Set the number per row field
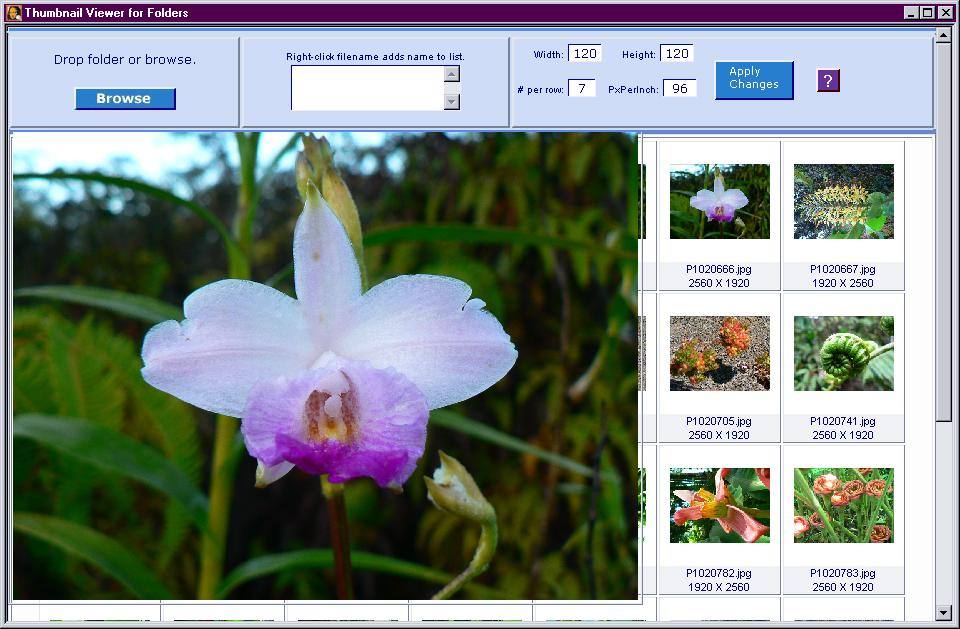Viewport: 960px width, 629px height. [x=582, y=88]
